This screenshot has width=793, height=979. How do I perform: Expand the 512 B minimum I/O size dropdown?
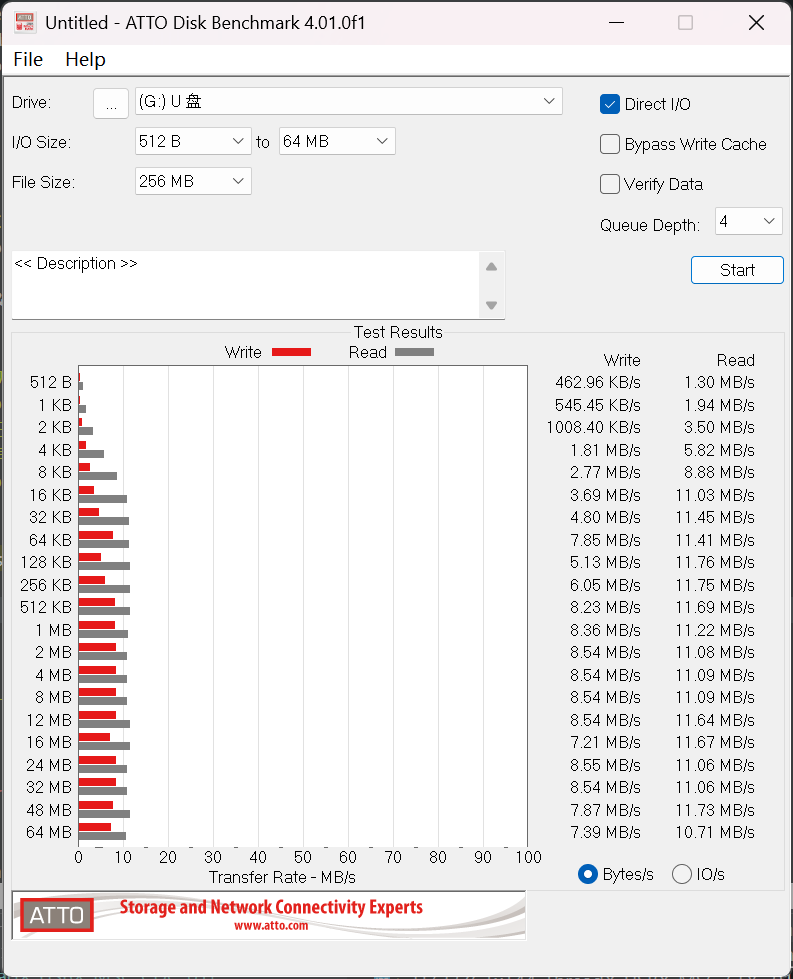[193, 141]
